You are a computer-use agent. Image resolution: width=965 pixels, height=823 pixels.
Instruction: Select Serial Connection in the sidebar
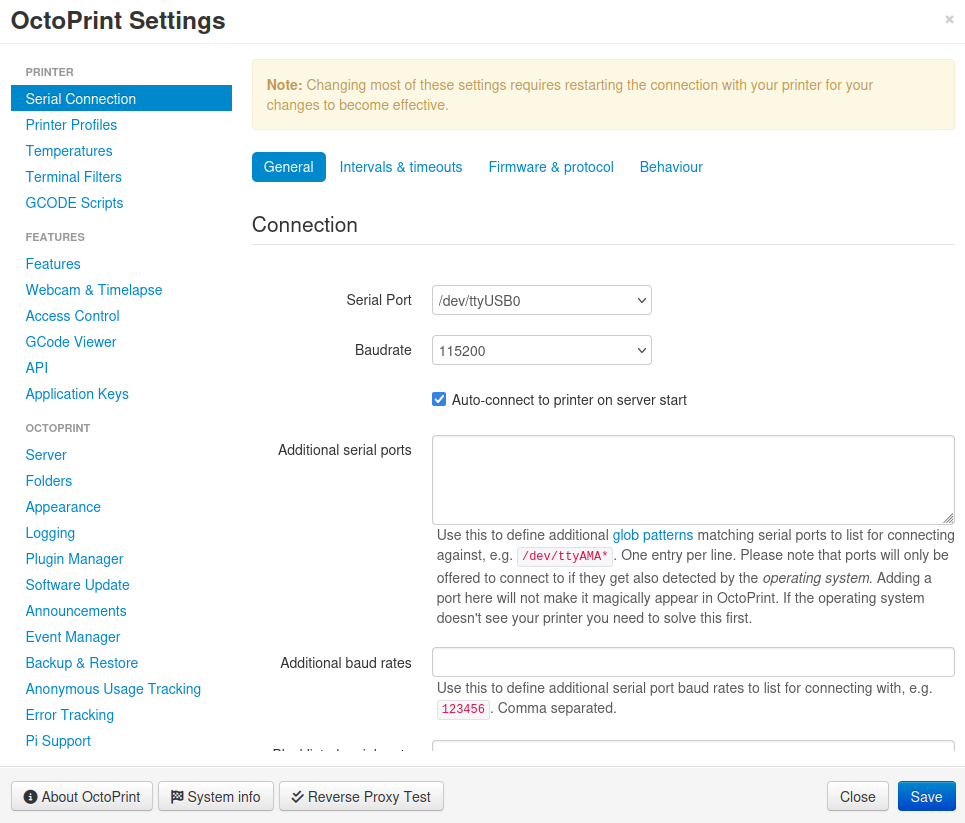[121, 98]
